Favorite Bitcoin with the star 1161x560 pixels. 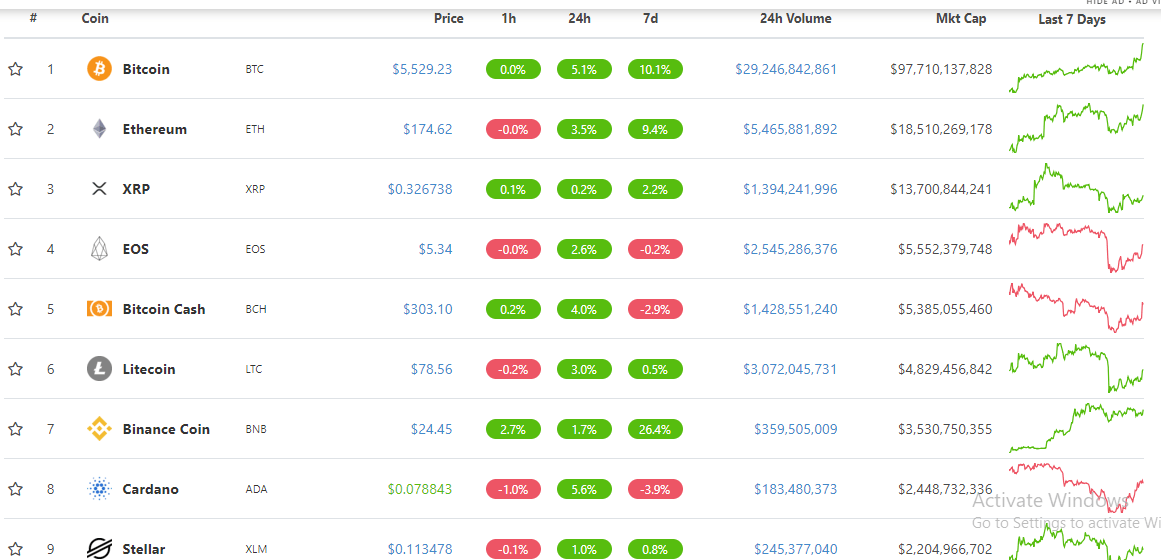[15, 69]
